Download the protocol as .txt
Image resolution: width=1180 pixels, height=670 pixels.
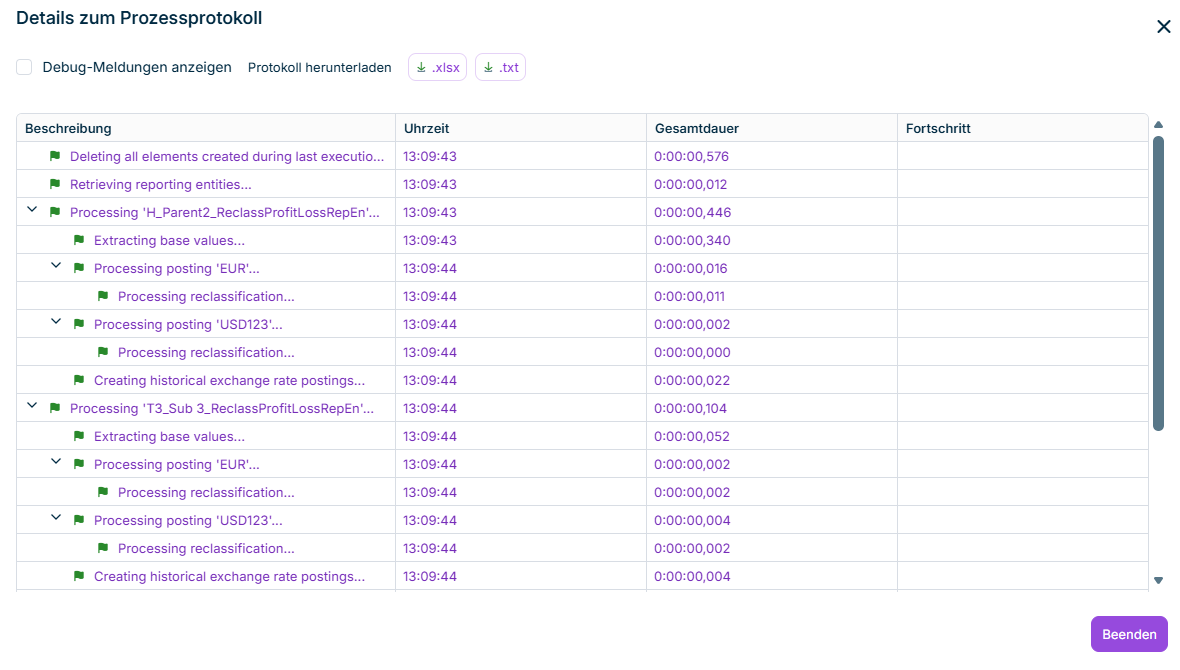tap(500, 67)
